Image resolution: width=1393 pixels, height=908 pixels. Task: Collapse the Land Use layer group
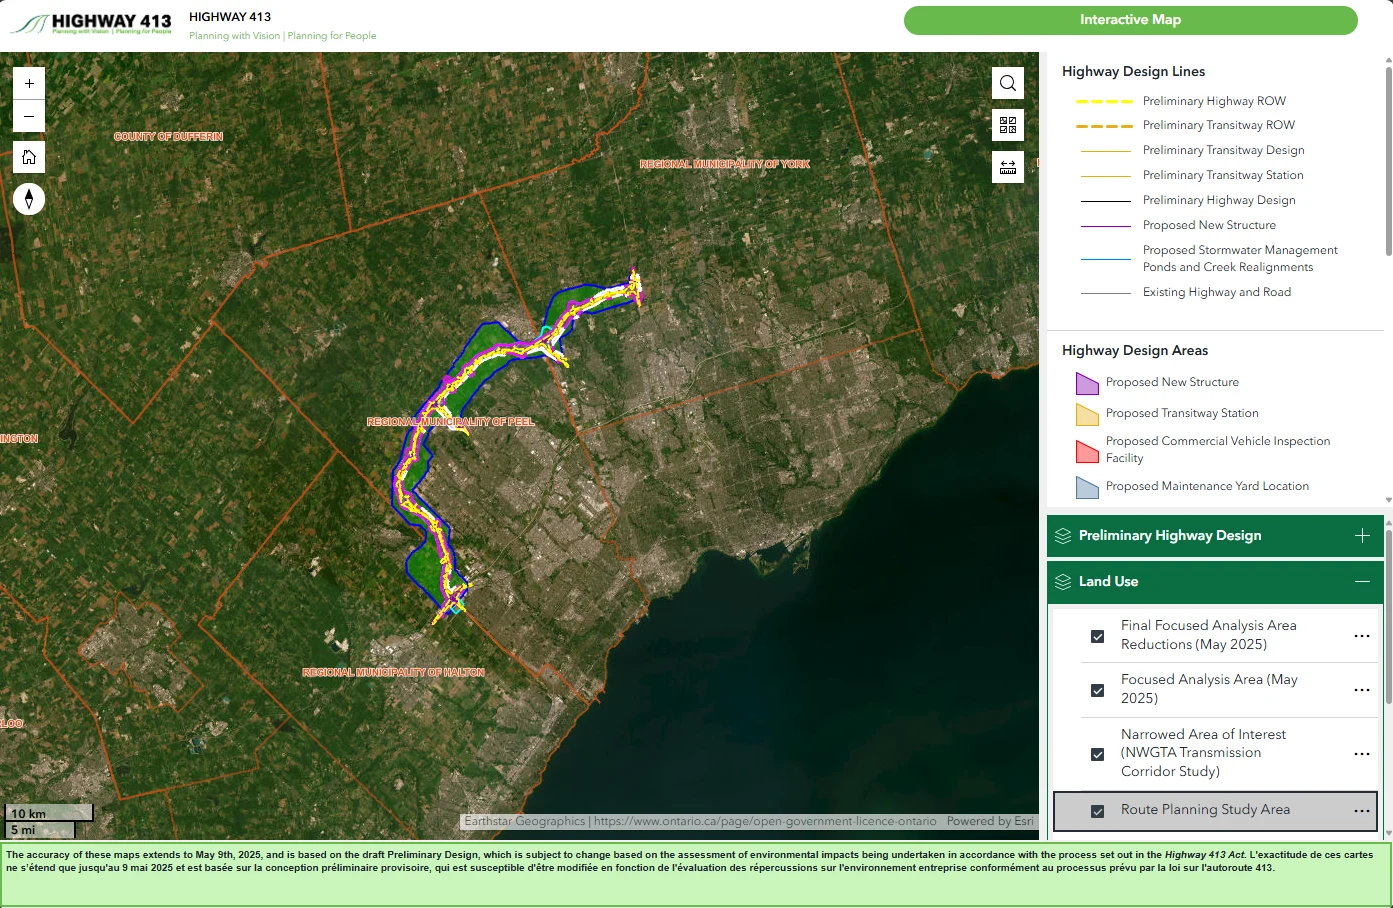(x=1361, y=582)
